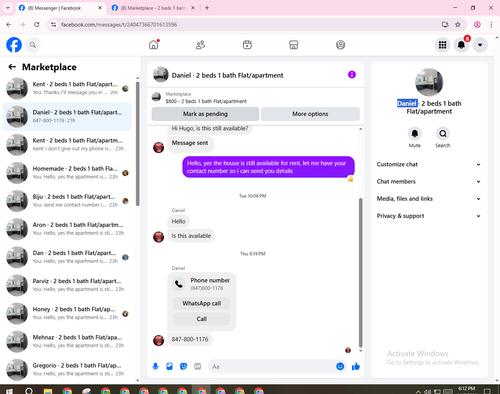
Task: Open the Dan conversation
Action: [67, 257]
